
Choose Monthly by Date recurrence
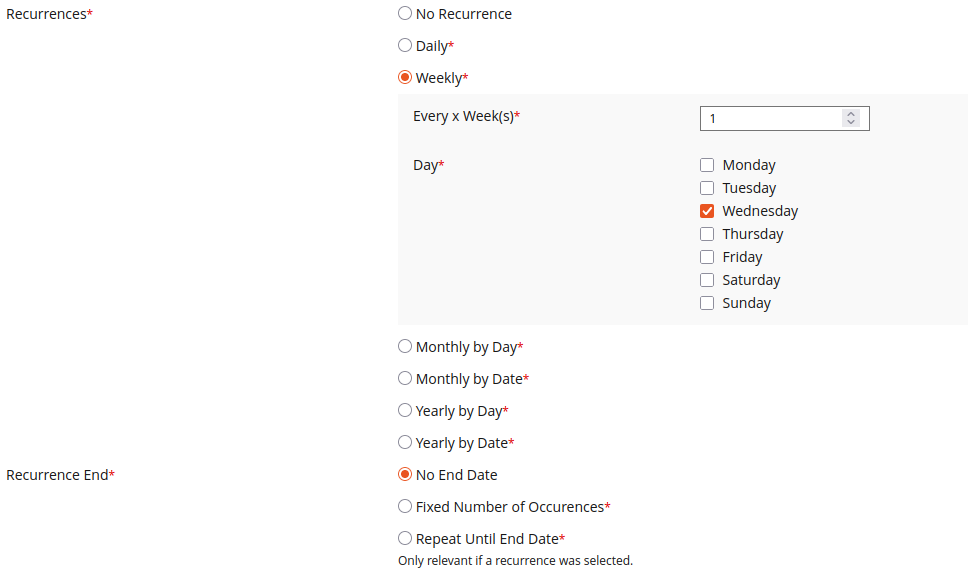pyautogui.click(x=405, y=379)
